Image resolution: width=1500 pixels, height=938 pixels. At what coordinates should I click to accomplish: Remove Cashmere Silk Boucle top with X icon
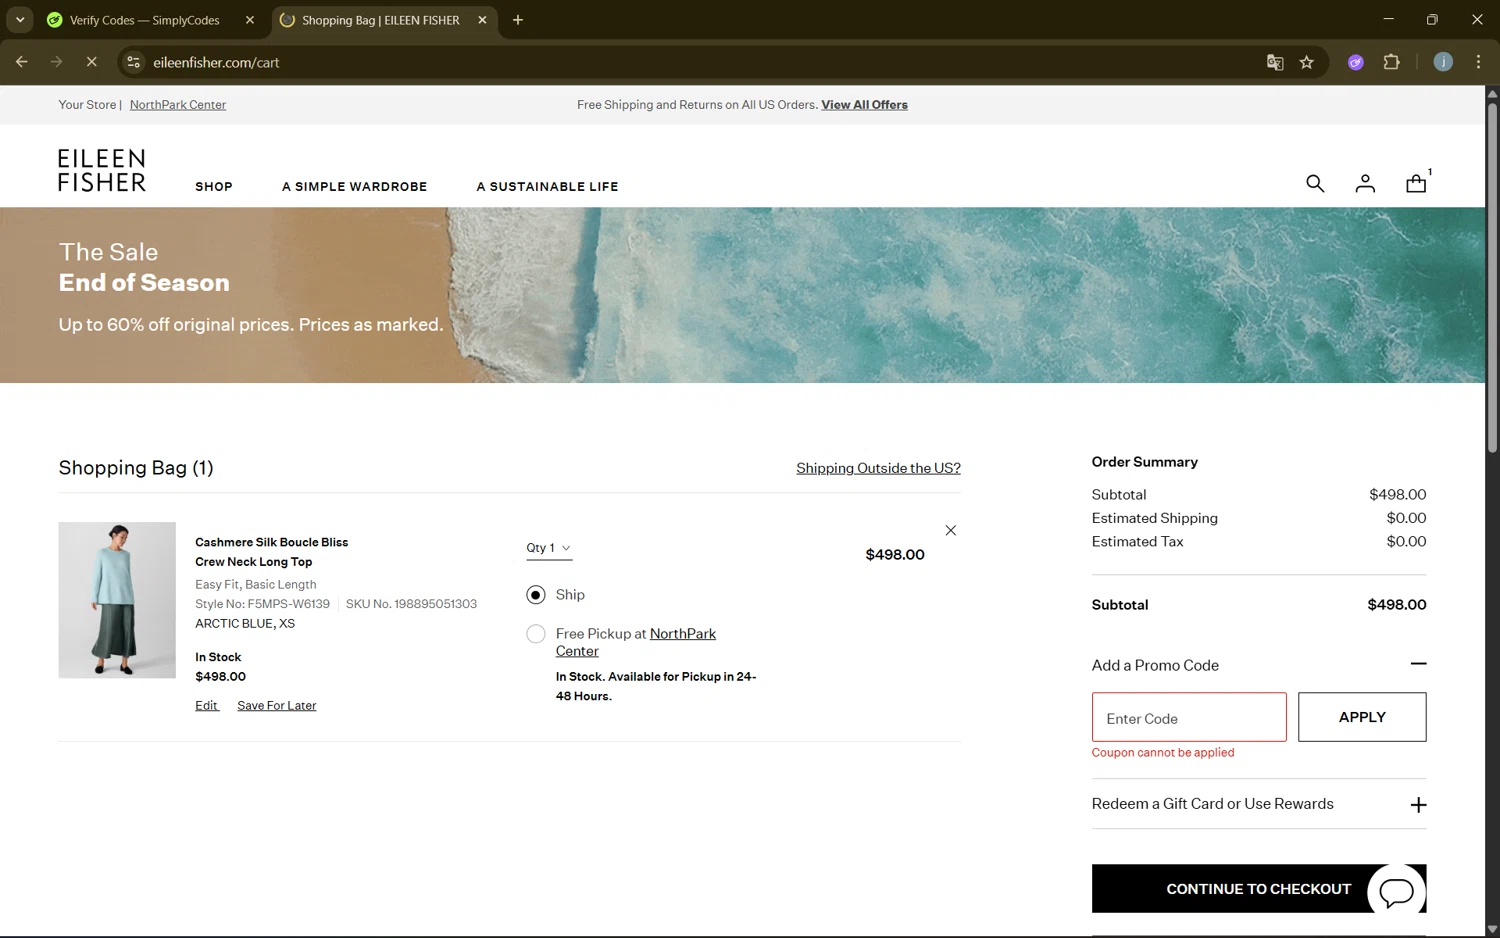(951, 530)
